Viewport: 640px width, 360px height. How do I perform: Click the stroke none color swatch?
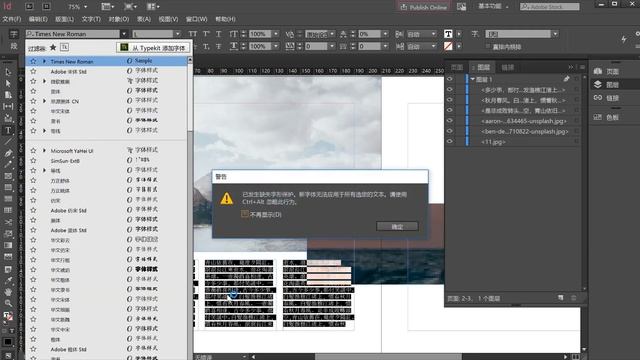click(448, 47)
